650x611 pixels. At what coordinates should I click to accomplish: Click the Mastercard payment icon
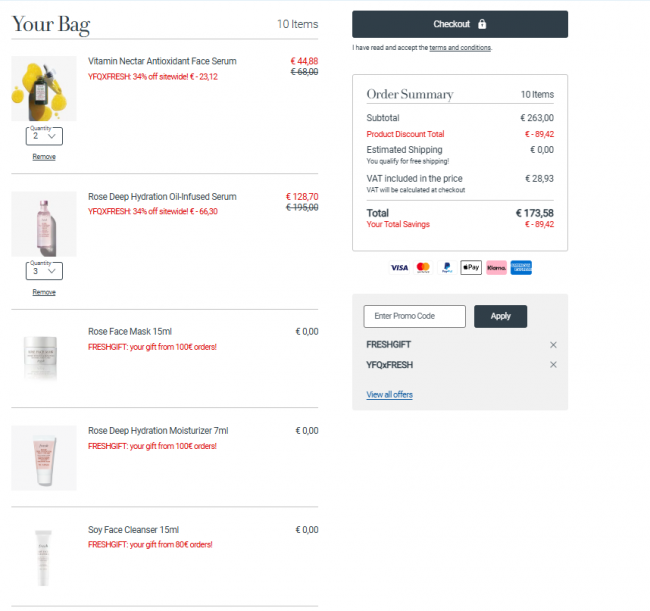click(x=423, y=268)
